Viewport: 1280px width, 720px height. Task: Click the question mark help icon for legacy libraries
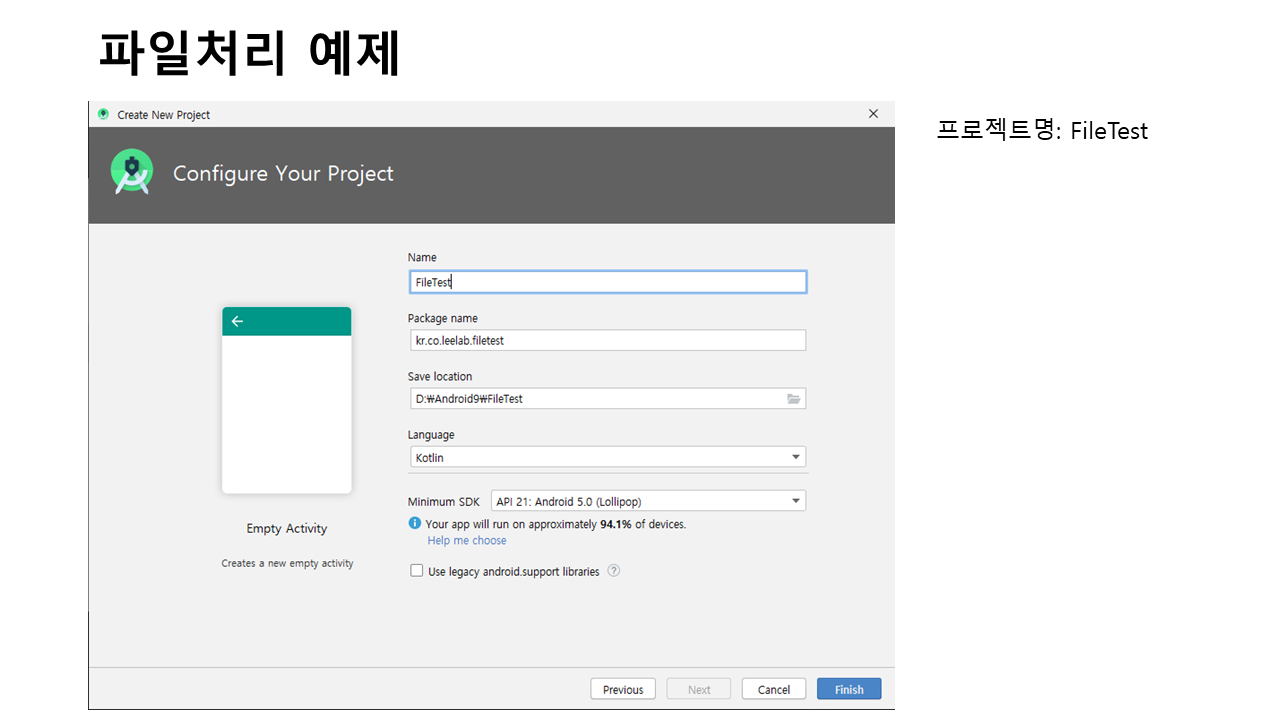point(614,571)
